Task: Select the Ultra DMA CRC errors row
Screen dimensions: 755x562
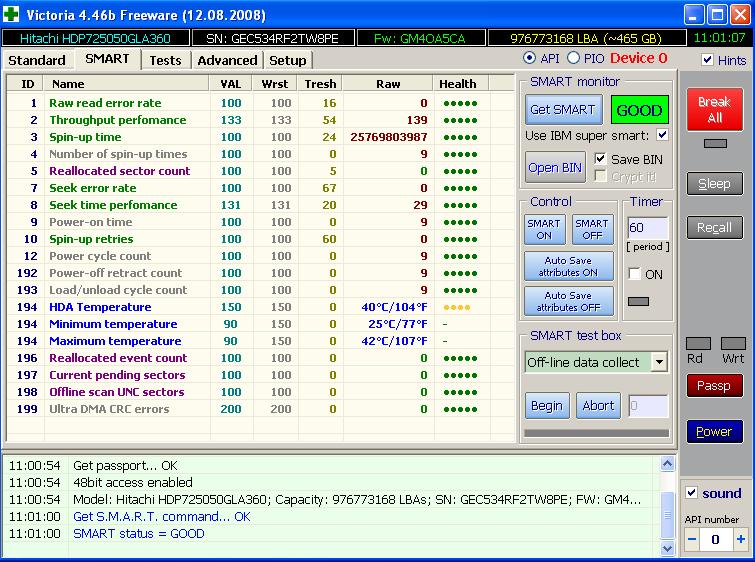Action: coord(260,409)
